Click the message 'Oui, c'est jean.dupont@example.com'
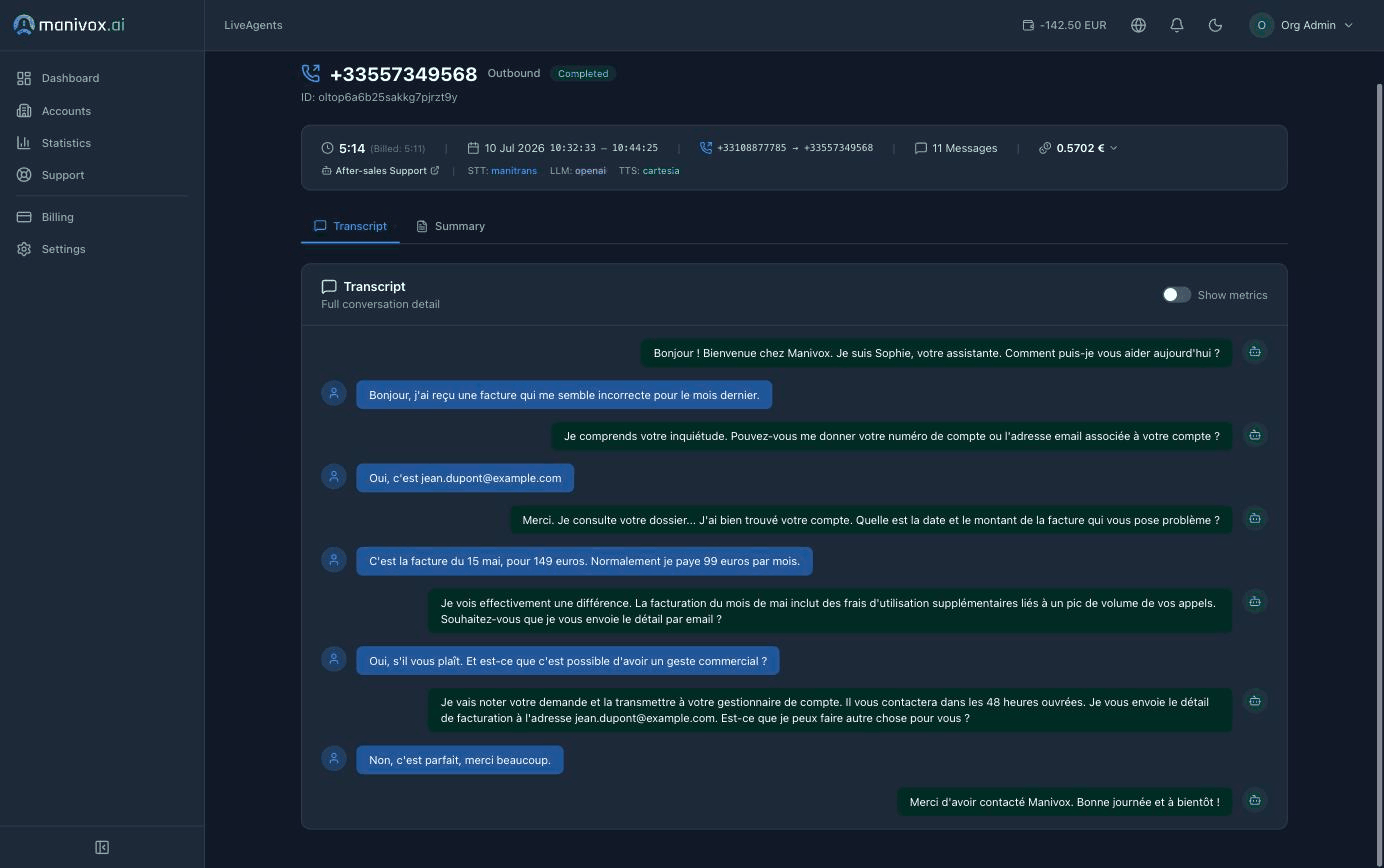The width and height of the screenshot is (1384, 868). pos(465,478)
